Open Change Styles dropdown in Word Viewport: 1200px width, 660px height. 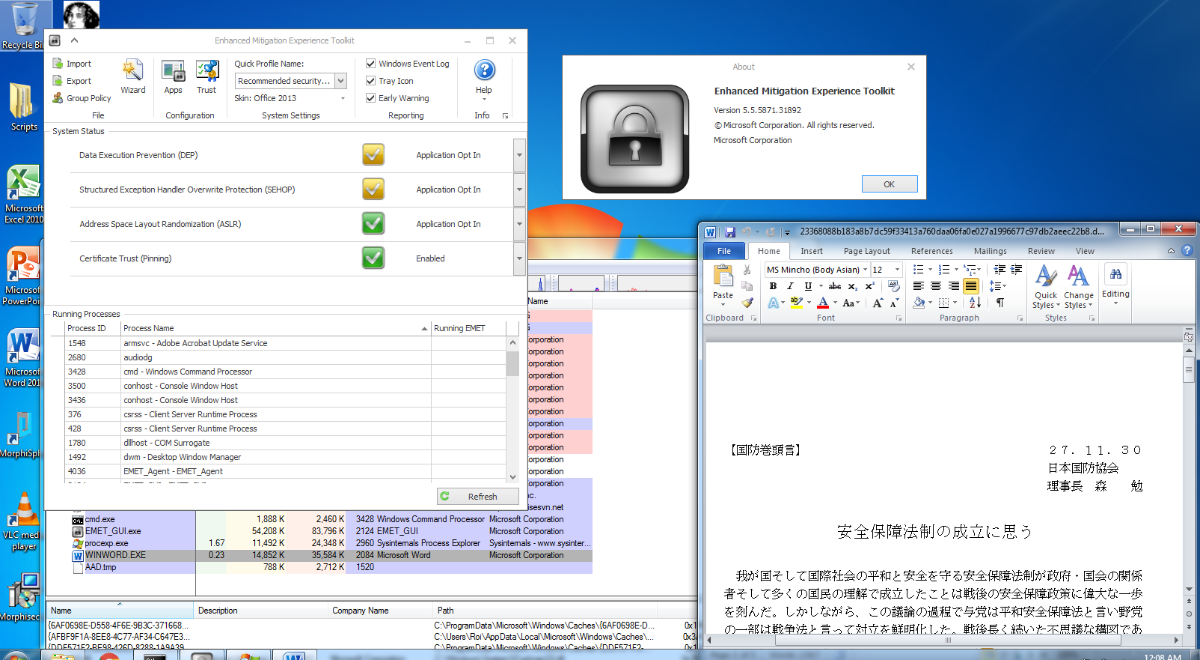click(x=1078, y=287)
